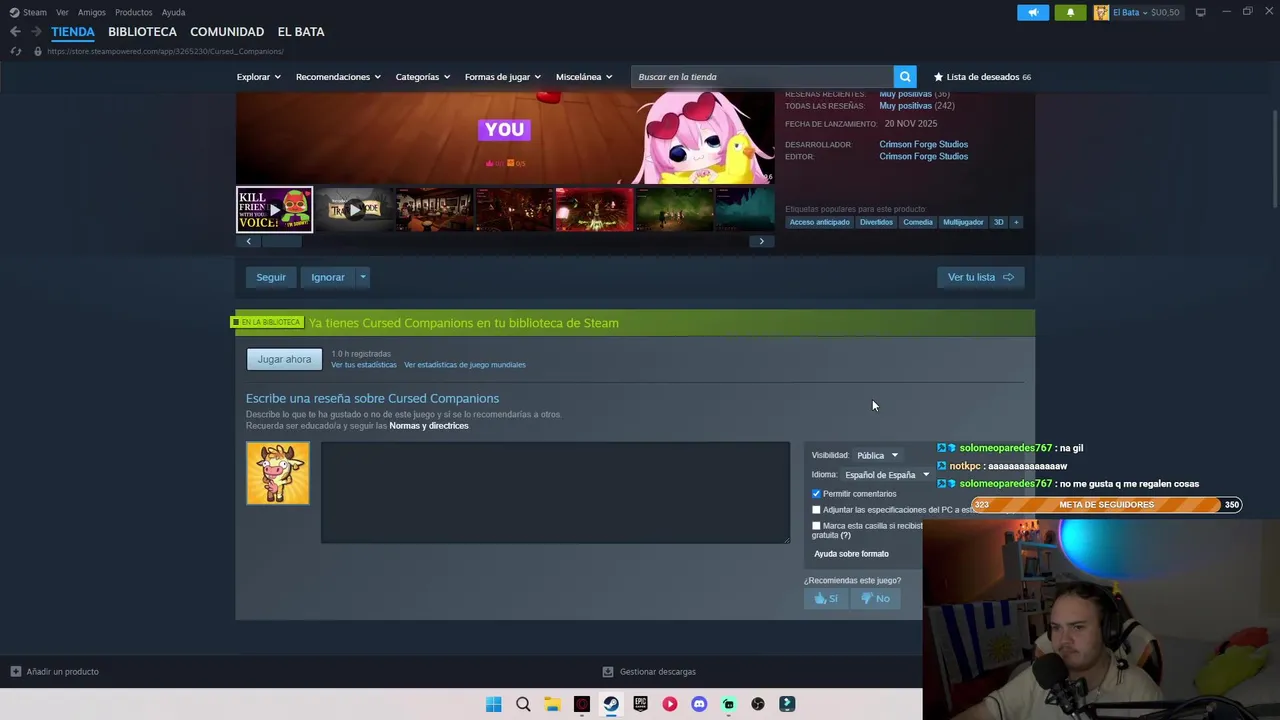Expand the Formas de jugar menu
Image resolution: width=1280 pixels, height=720 pixels.
[x=502, y=77]
